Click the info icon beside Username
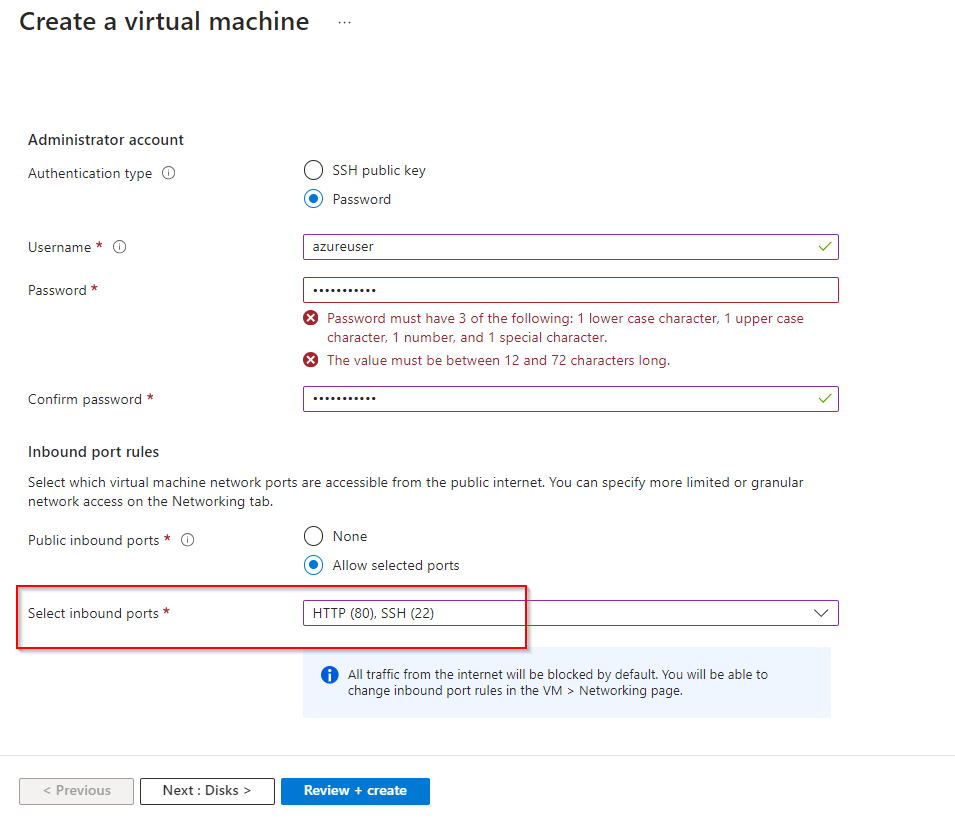 pyautogui.click(x=120, y=247)
